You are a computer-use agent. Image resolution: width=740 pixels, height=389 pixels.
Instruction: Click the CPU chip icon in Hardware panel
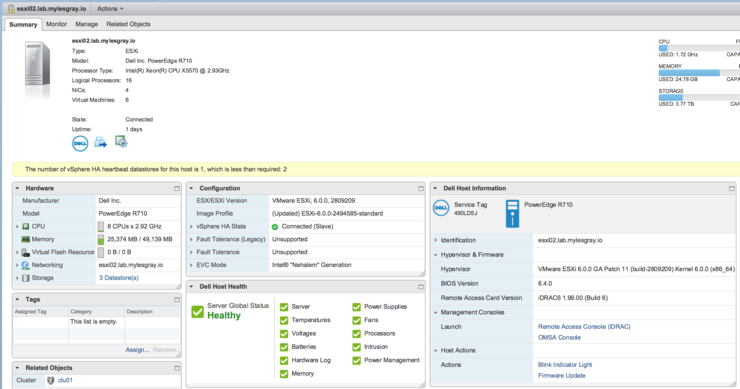tap(26, 227)
